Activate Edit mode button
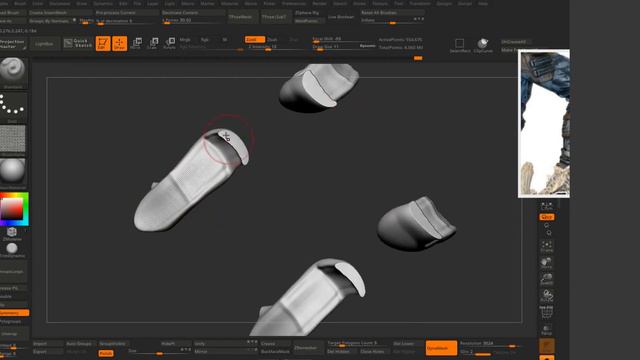This screenshot has width=640, height=360. tap(103, 43)
